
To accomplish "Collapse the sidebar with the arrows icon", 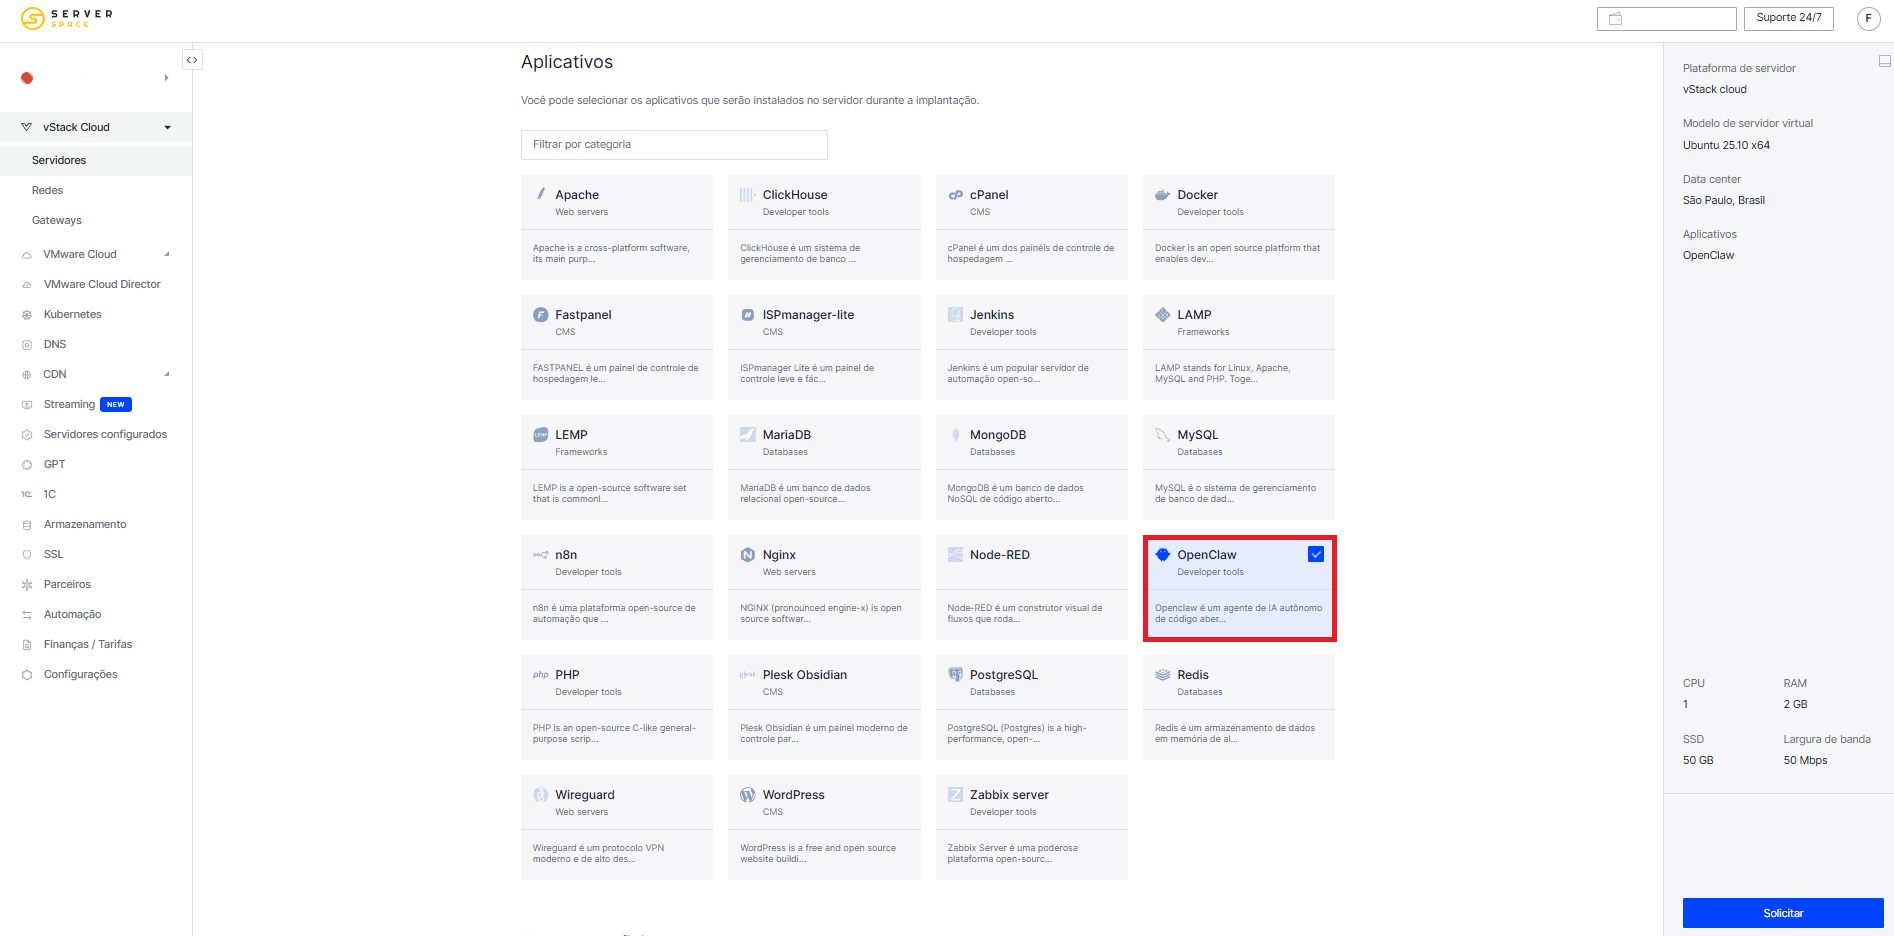I will coord(192,60).
